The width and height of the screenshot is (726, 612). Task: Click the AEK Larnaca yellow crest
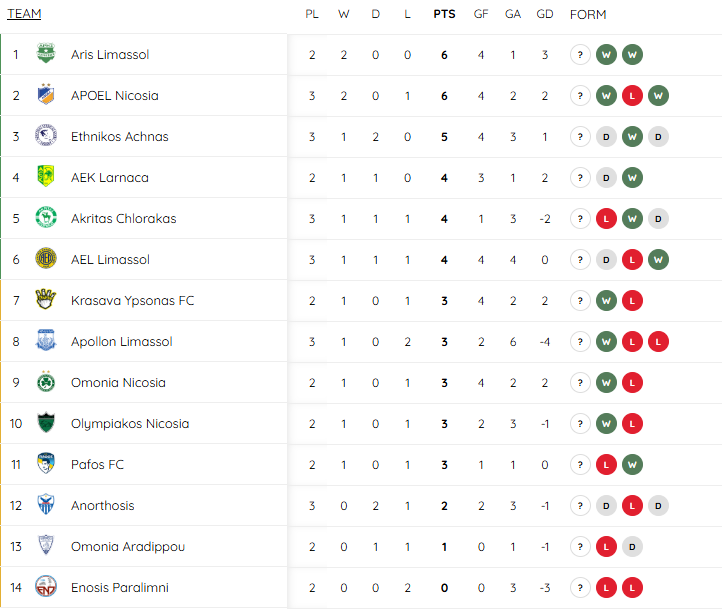[x=46, y=176]
